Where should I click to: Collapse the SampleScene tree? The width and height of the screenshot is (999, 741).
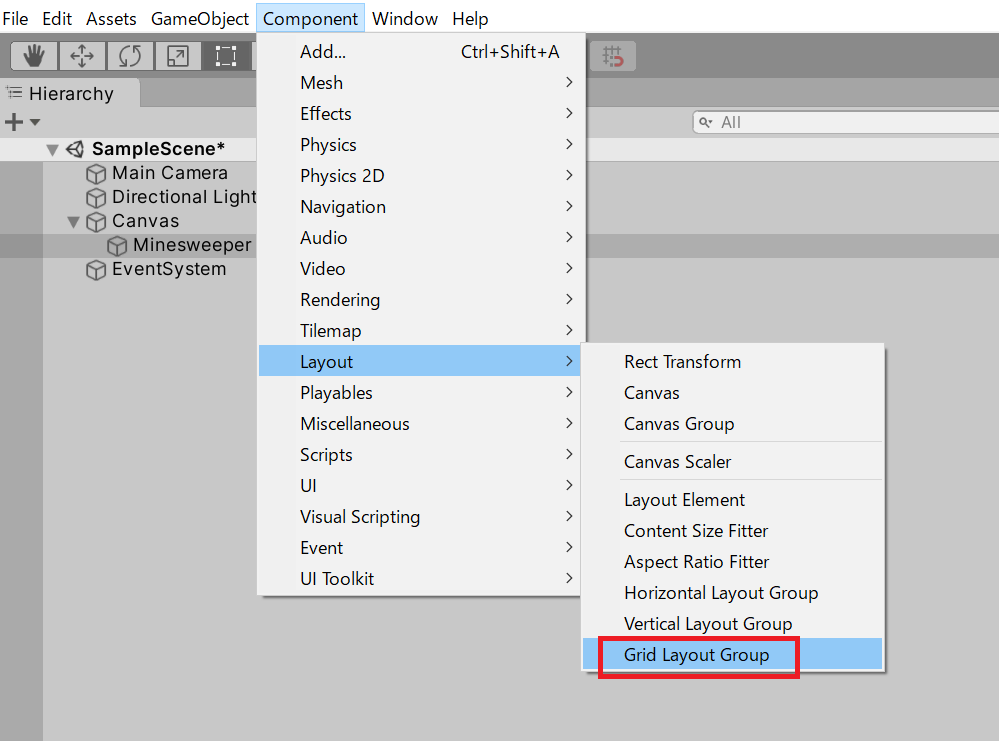point(52,150)
